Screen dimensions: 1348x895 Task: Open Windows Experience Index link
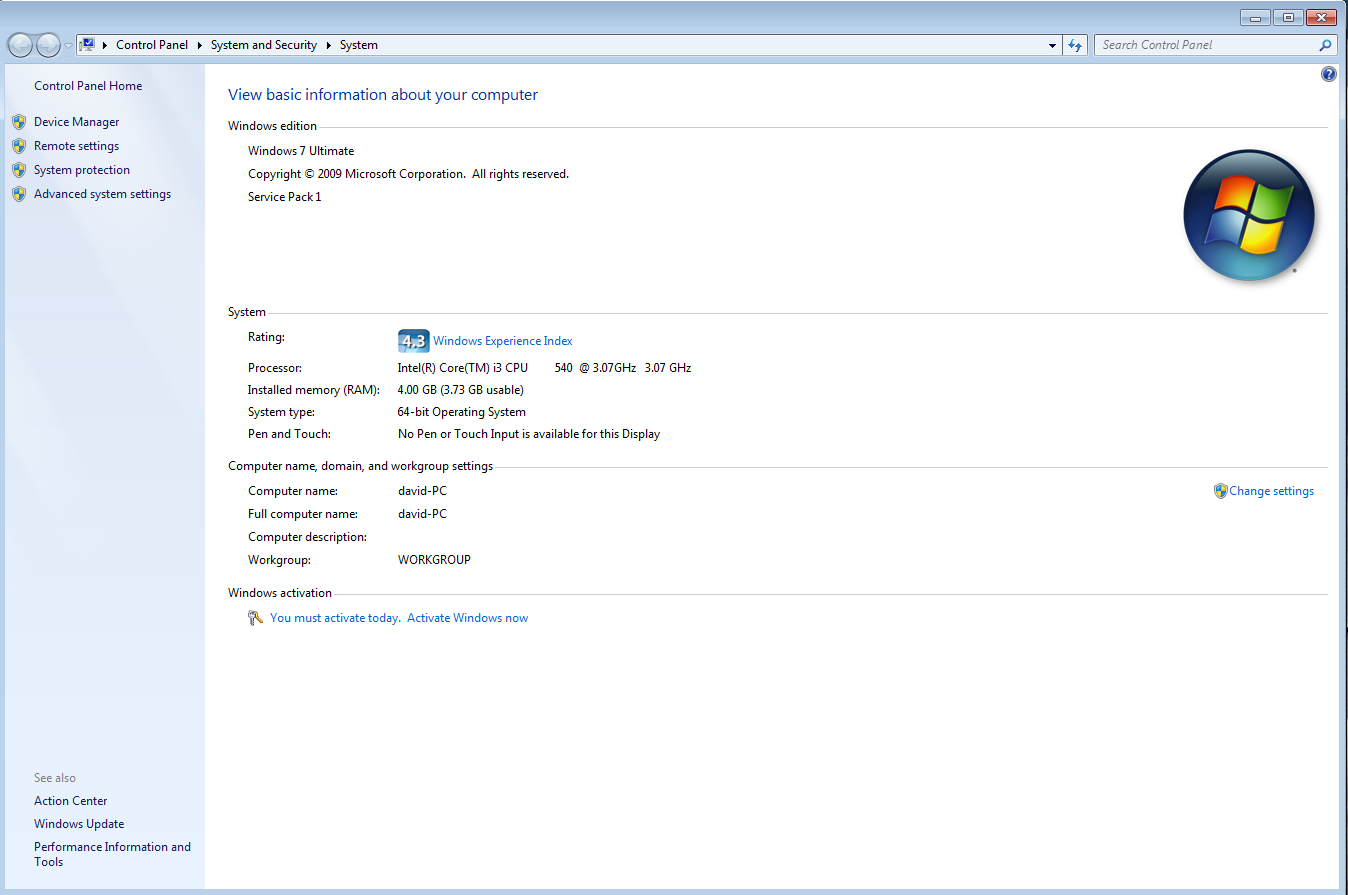coord(503,341)
